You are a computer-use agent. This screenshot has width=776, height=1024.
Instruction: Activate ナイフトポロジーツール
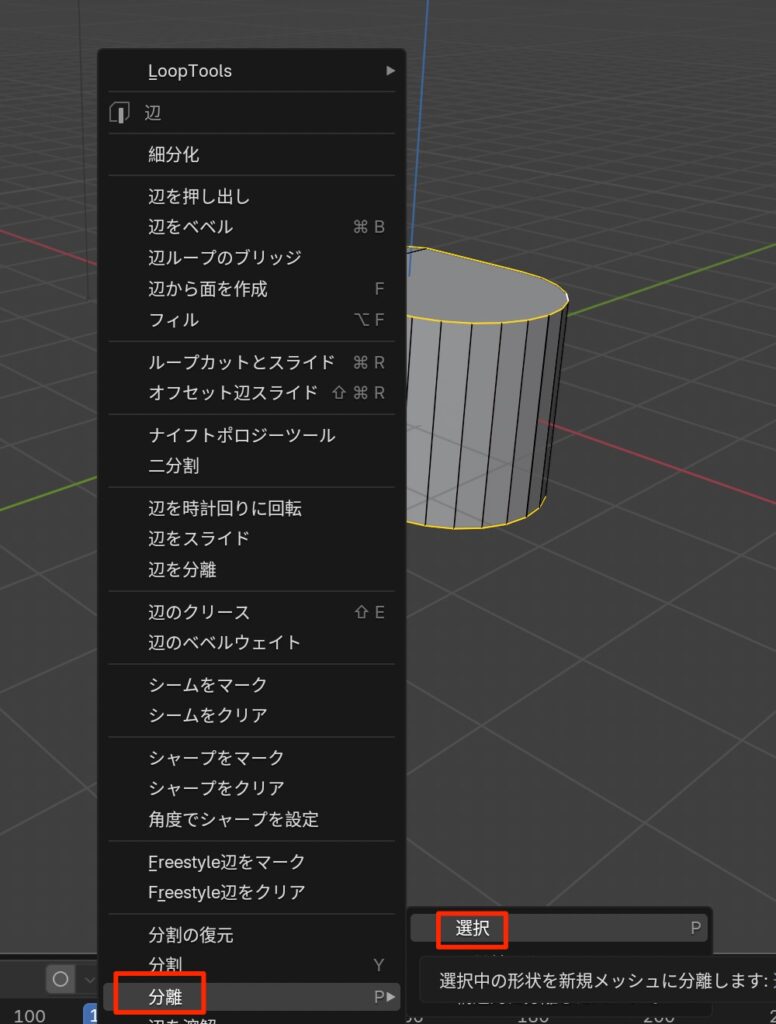click(x=241, y=435)
